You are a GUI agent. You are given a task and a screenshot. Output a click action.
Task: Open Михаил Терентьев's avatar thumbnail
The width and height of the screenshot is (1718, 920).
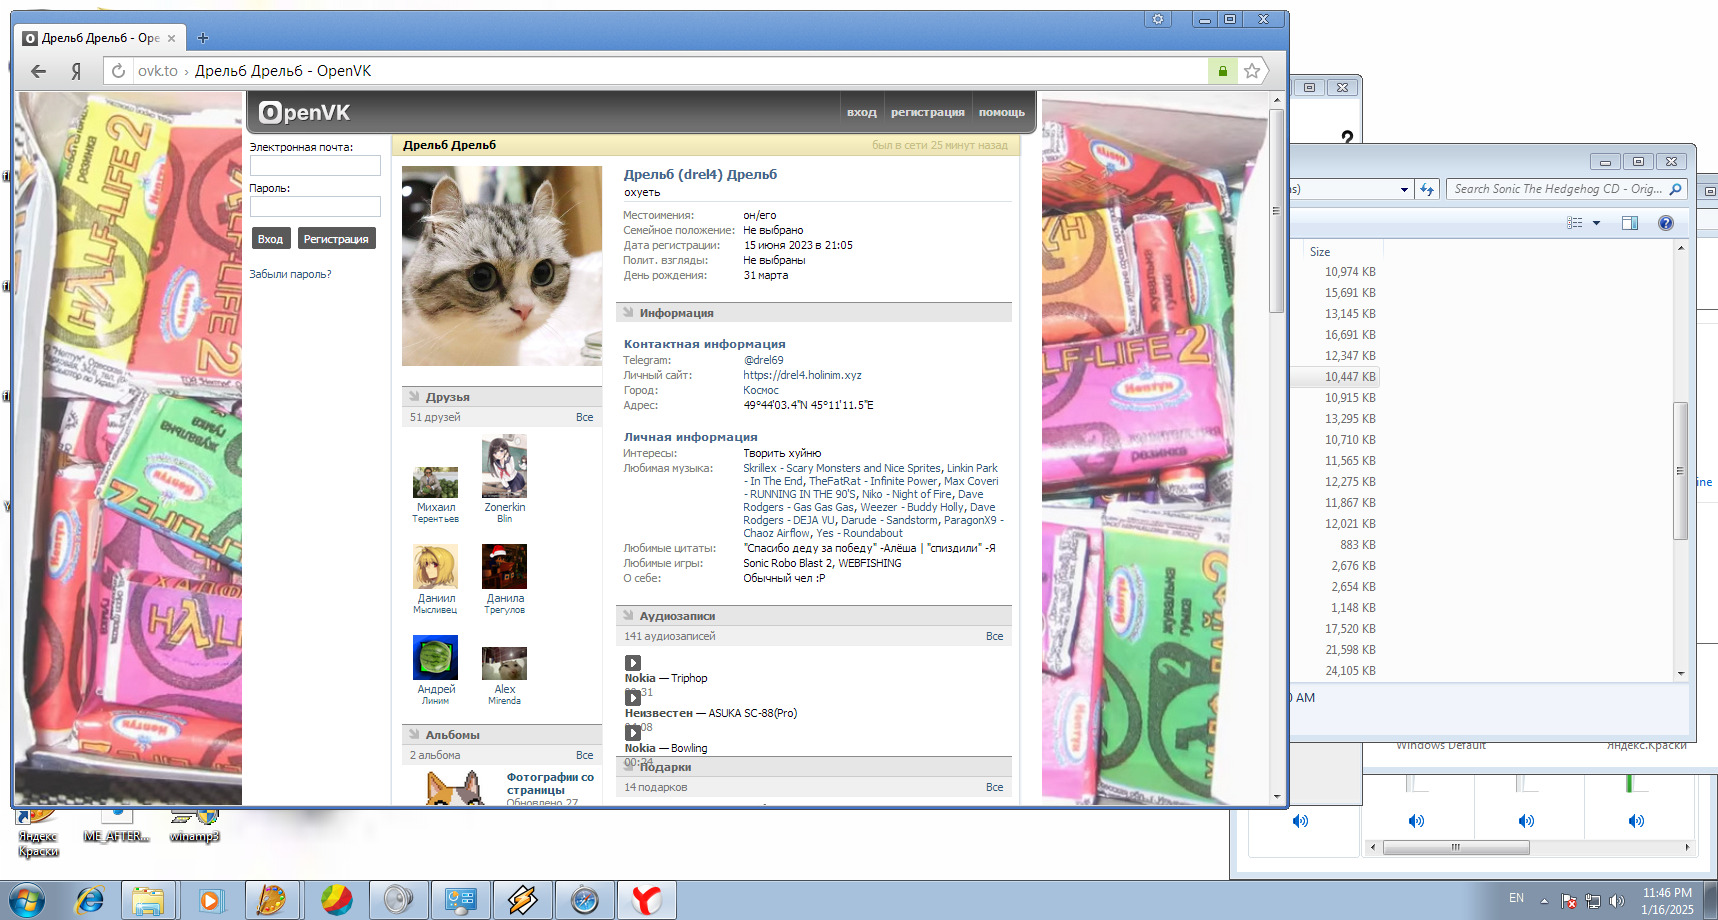tap(436, 482)
